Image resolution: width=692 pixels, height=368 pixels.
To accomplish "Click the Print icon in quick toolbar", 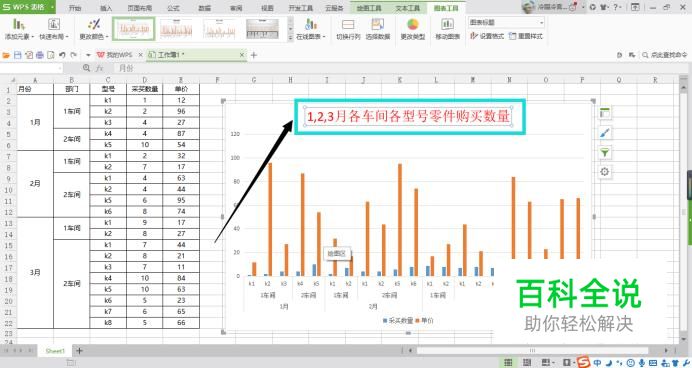I will 40,55.
